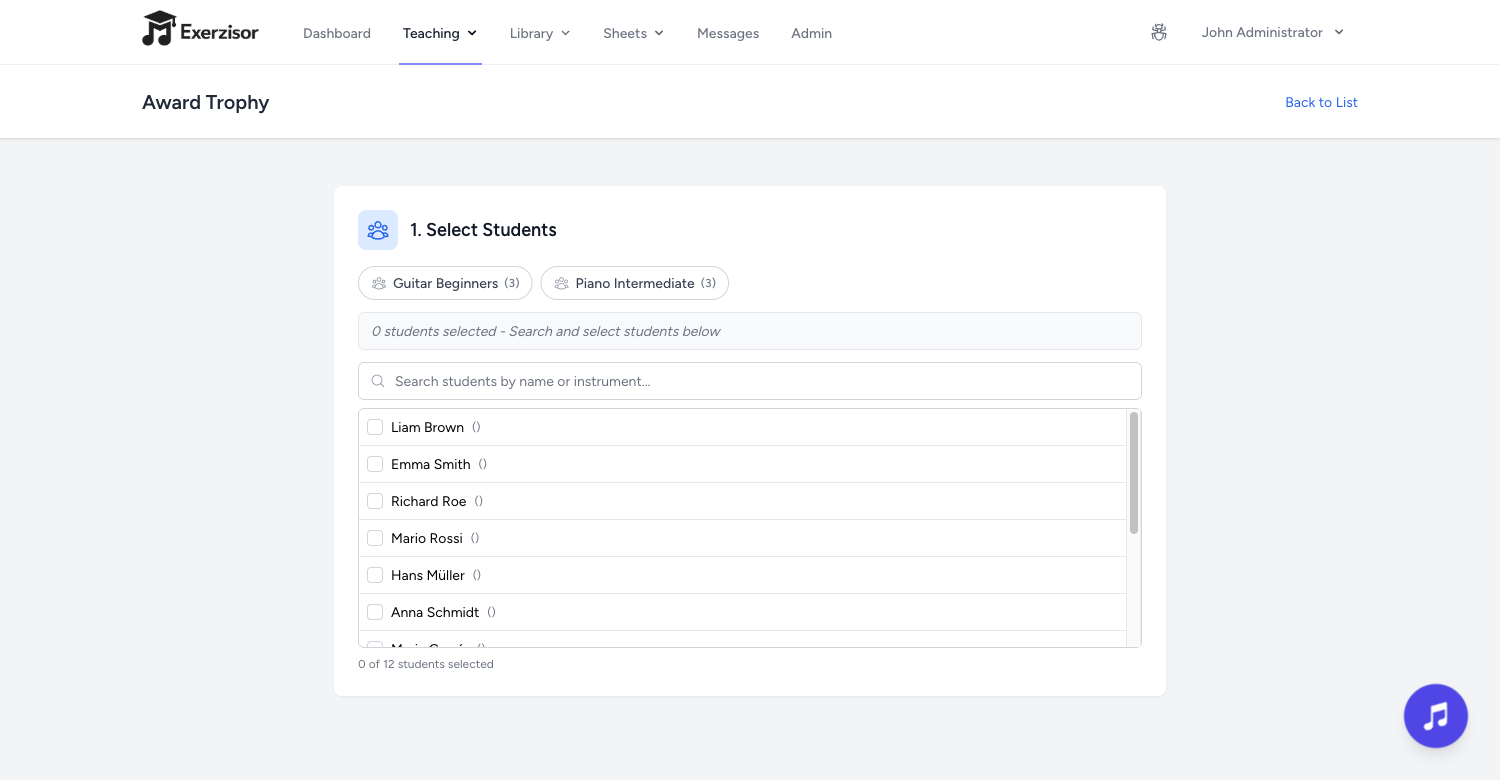Click the '0 students selected' status banner
Viewport: 1500px width, 780px height.
(750, 331)
